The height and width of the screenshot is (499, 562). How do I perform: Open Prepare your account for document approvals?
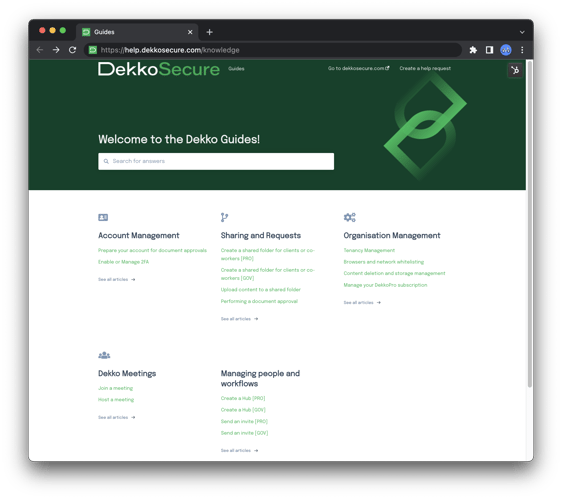[x=152, y=250]
